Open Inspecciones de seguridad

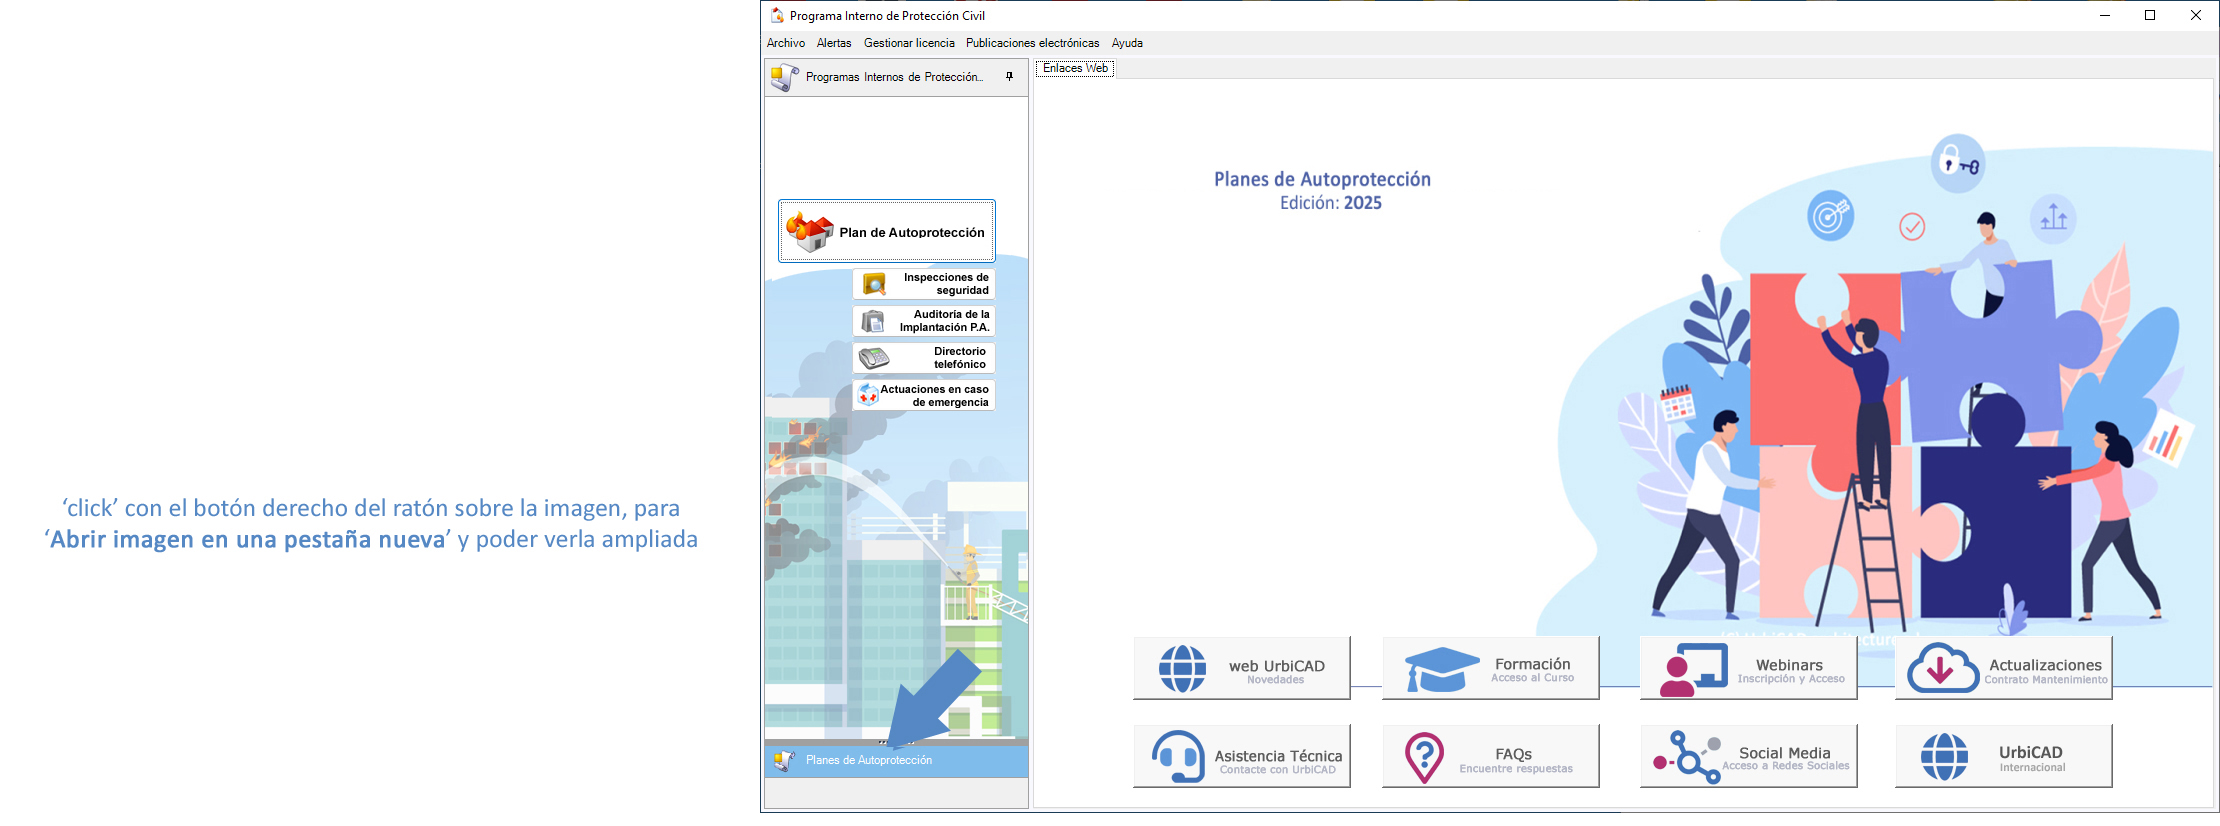924,284
